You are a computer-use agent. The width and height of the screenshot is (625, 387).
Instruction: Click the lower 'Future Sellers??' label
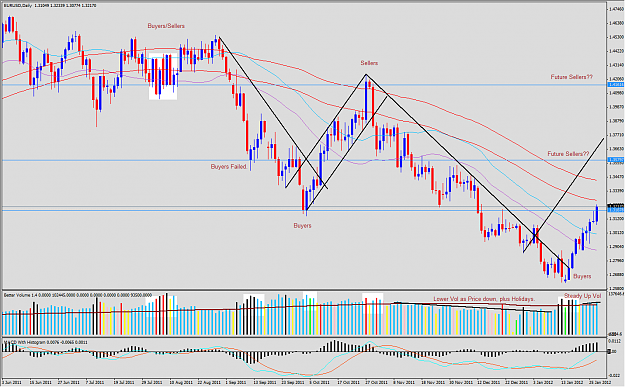coord(568,153)
